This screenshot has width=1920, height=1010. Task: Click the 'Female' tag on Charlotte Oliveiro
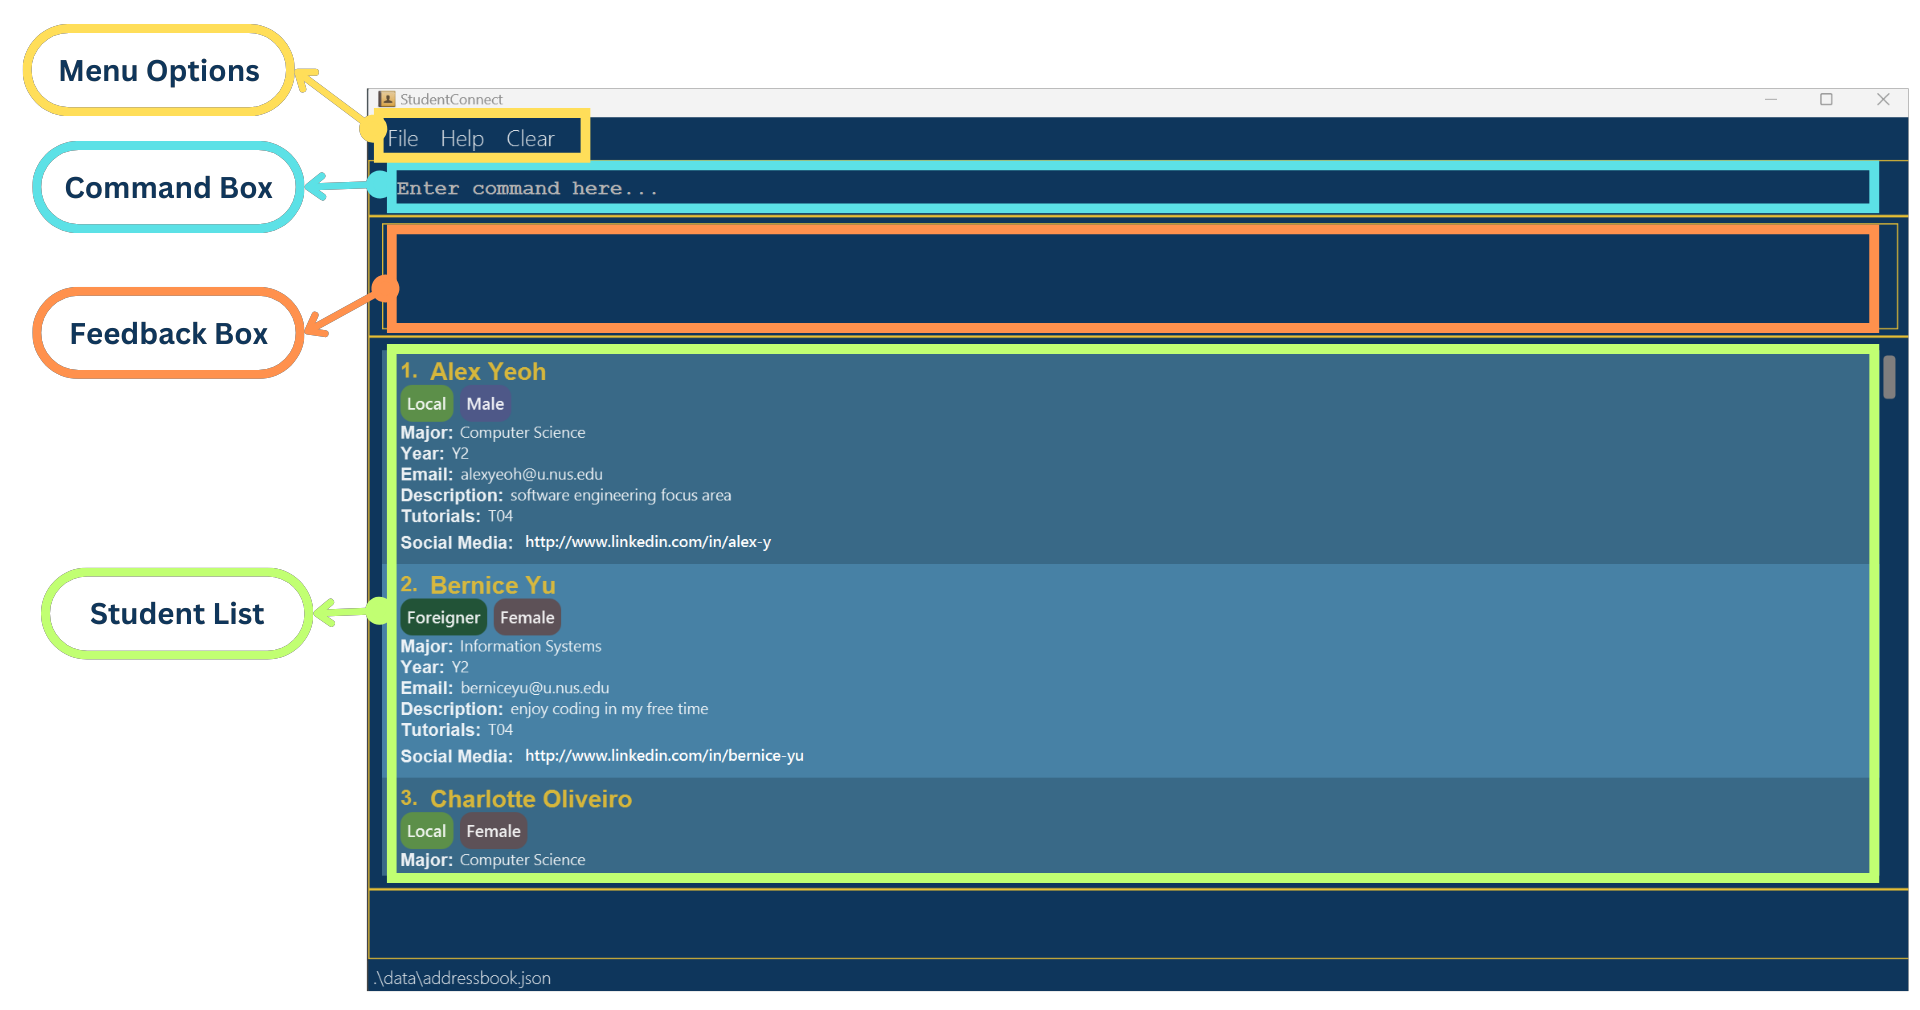coord(492,830)
